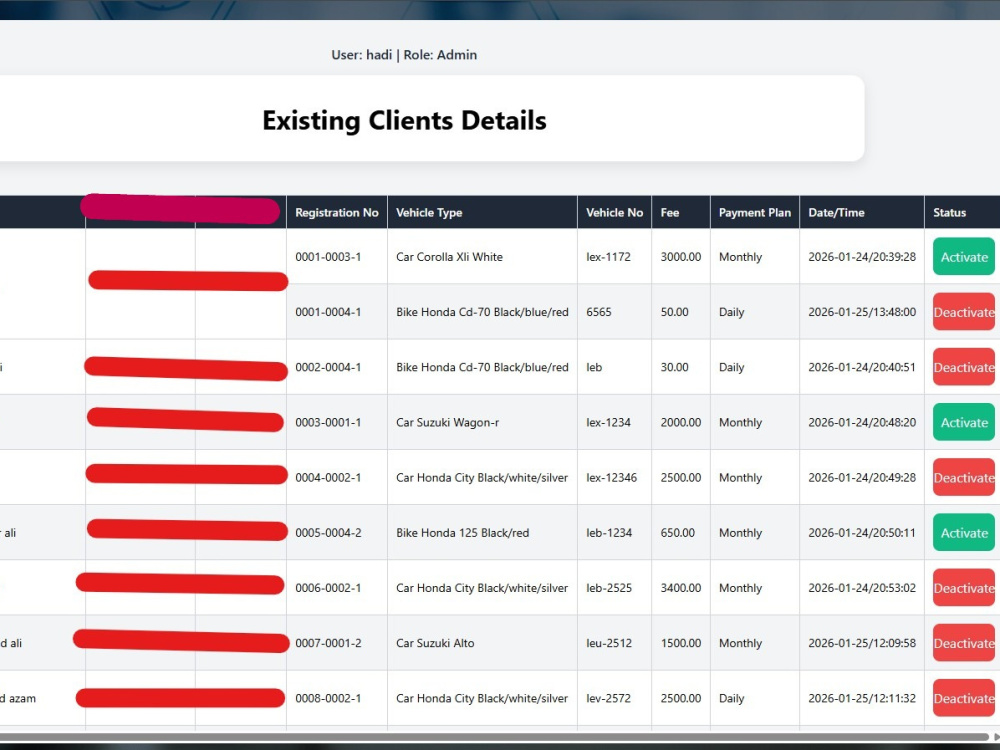
Task: Deactivate client with registration 0002-0004-1
Action: tap(964, 367)
